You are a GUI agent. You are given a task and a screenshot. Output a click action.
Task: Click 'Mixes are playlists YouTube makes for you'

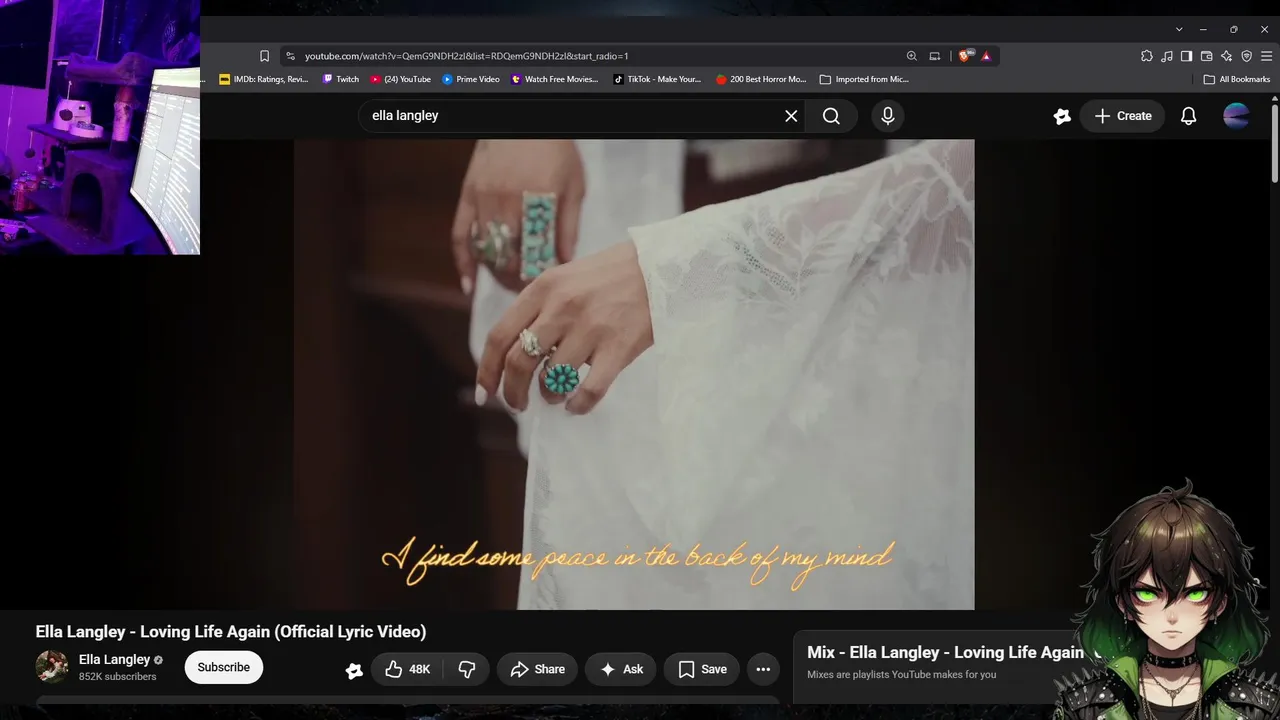[x=902, y=674]
